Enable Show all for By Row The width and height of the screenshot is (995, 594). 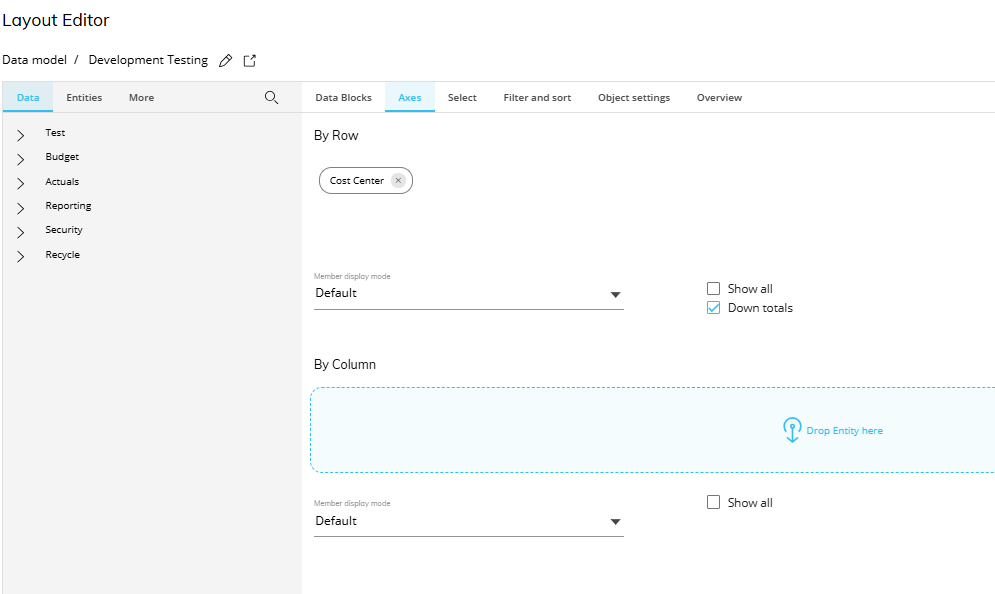[714, 289]
